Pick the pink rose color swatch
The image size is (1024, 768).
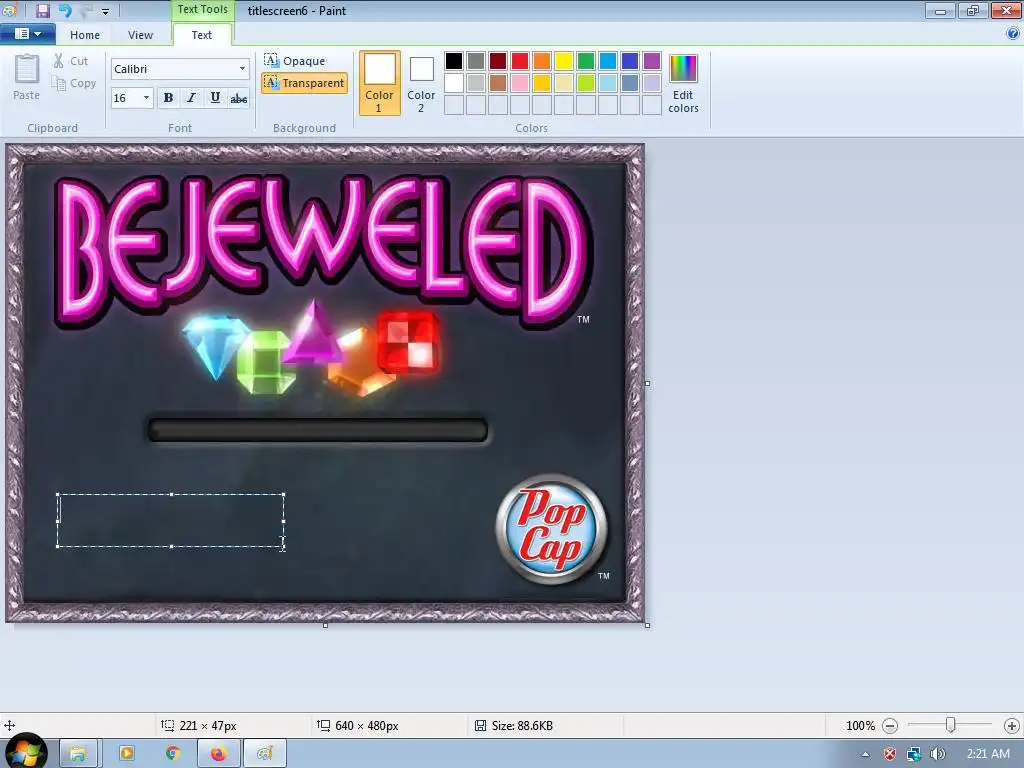[x=520, y=83]
